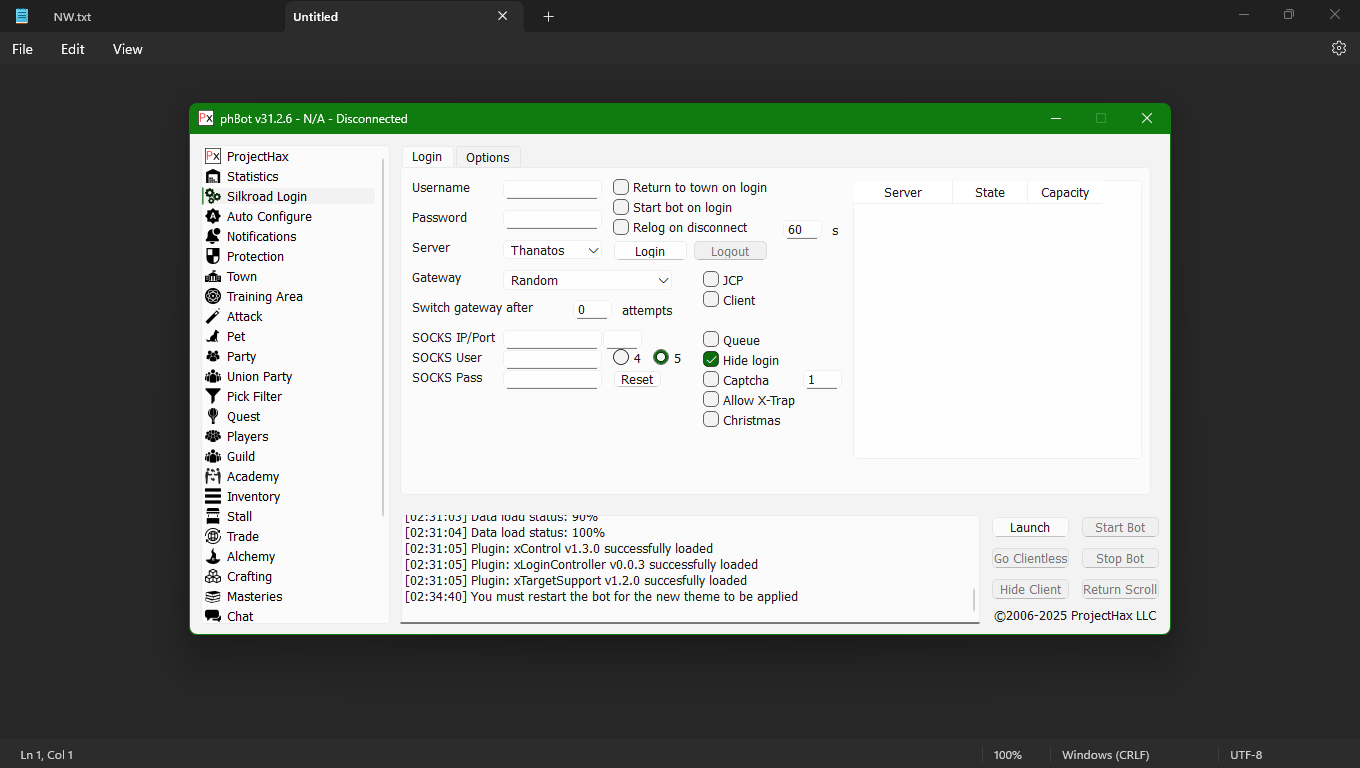Expand the Server dropdown showing Thanatos

coord(554,251)
